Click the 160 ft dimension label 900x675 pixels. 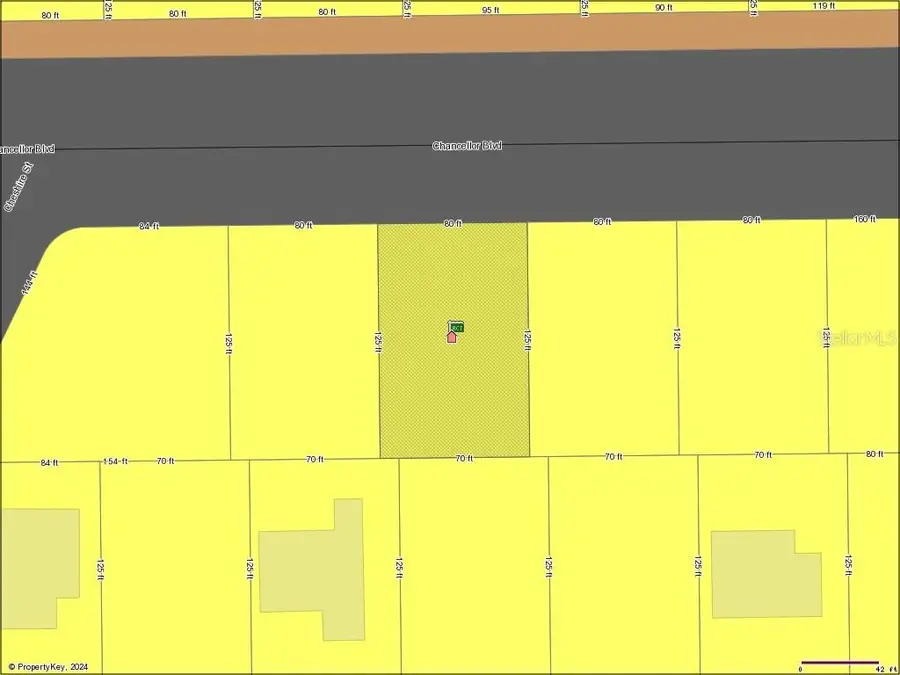point(865,219)
